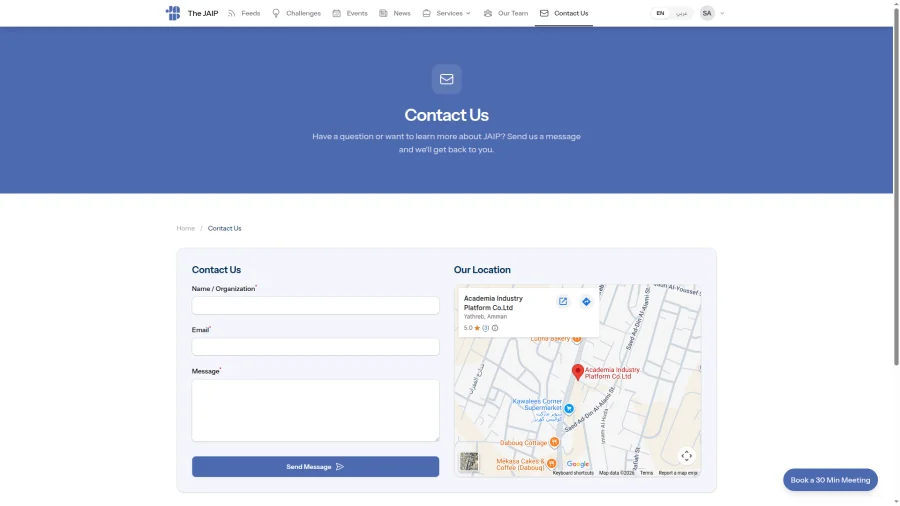Click the map camera controls button
Viewport: 900px width, 506px height.
pyautogui.click(x=686, y=456)
